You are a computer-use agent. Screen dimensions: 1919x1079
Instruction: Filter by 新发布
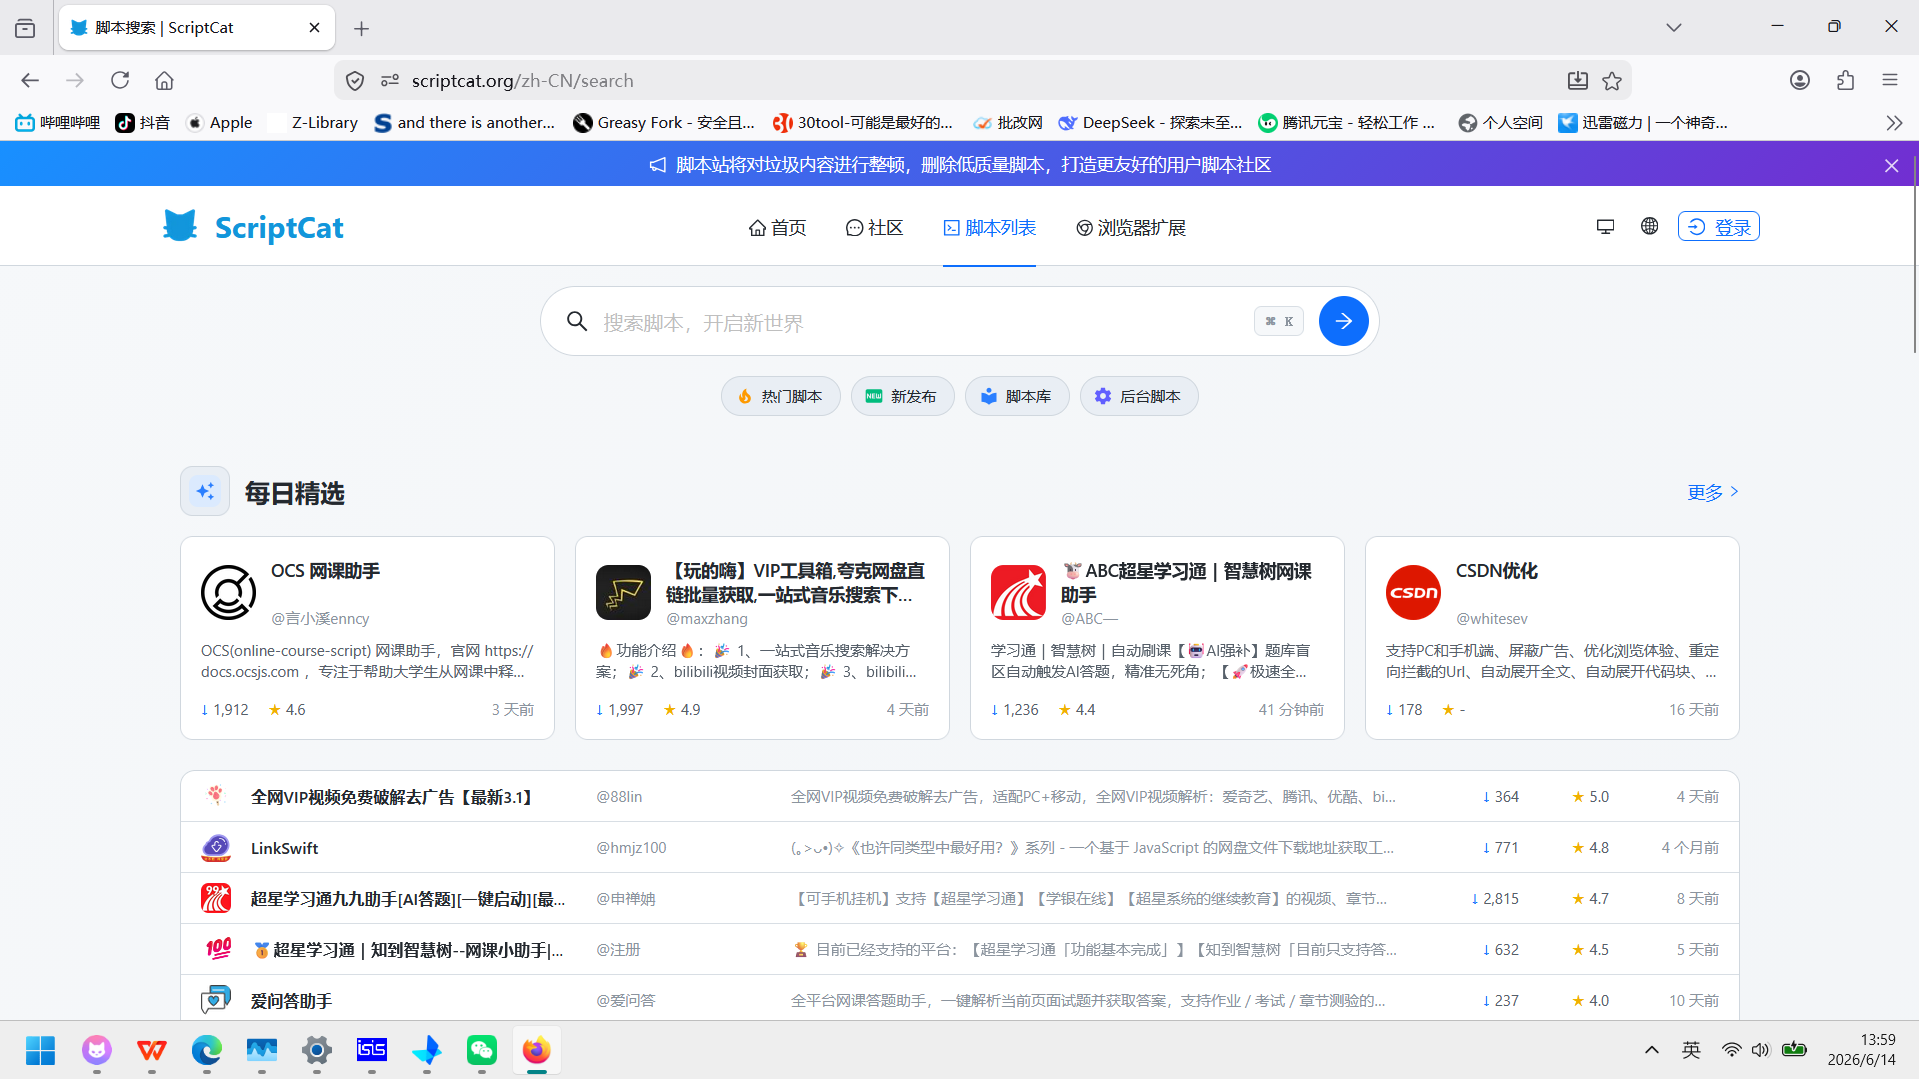pyautogui.click(x=902, y=396)
